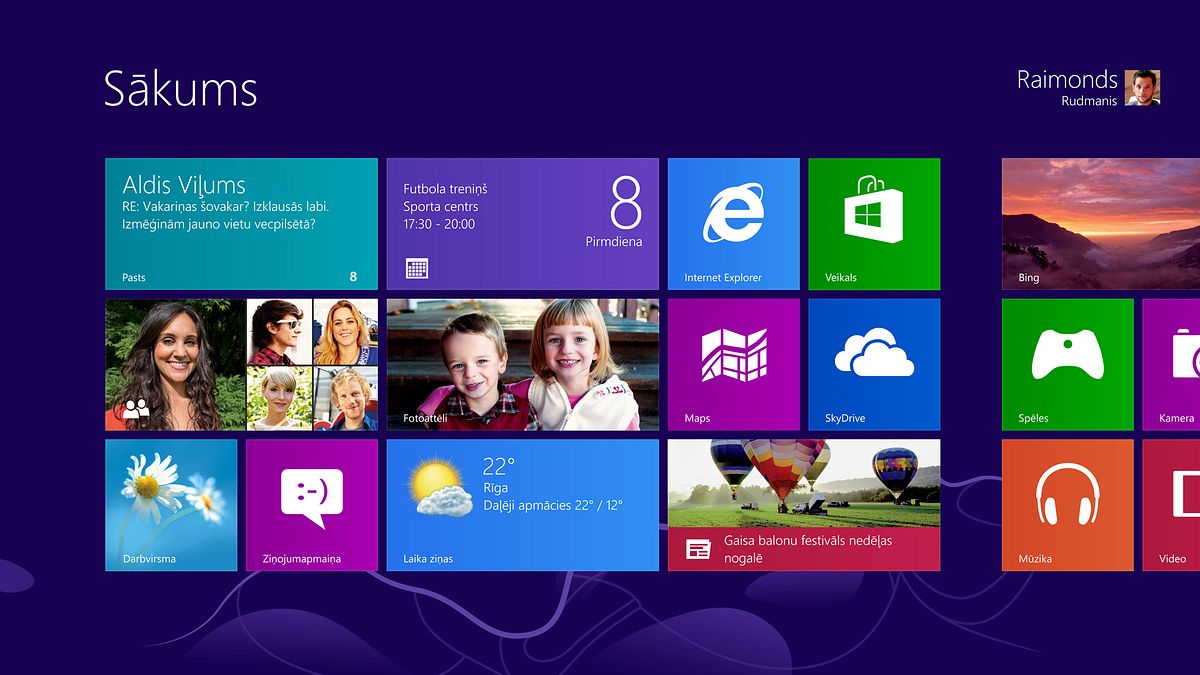Open the Spēles games tile

click(x=1068, y=365)
